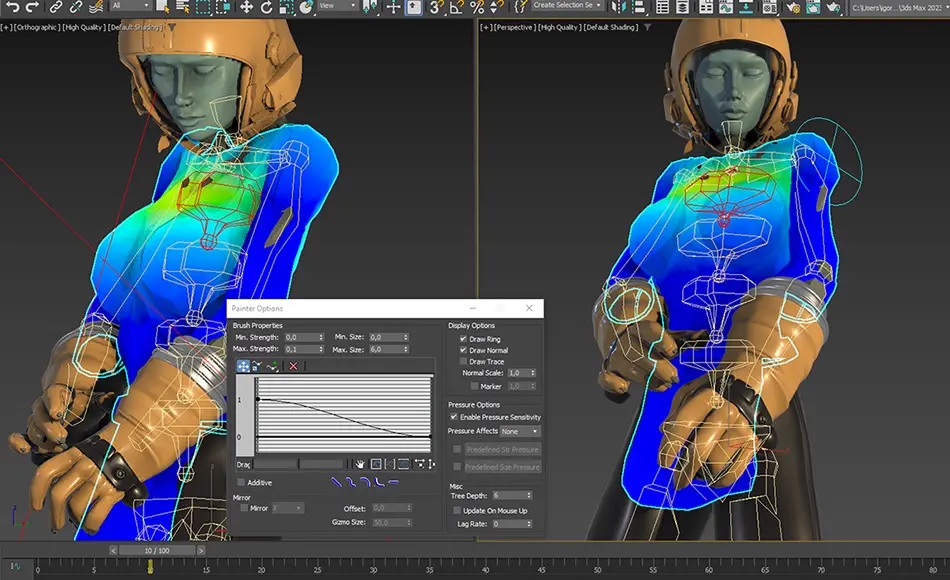Choose the Rectangular Selection Region icon
Viewport: 950px width, 580px height.
click(203, 7)
